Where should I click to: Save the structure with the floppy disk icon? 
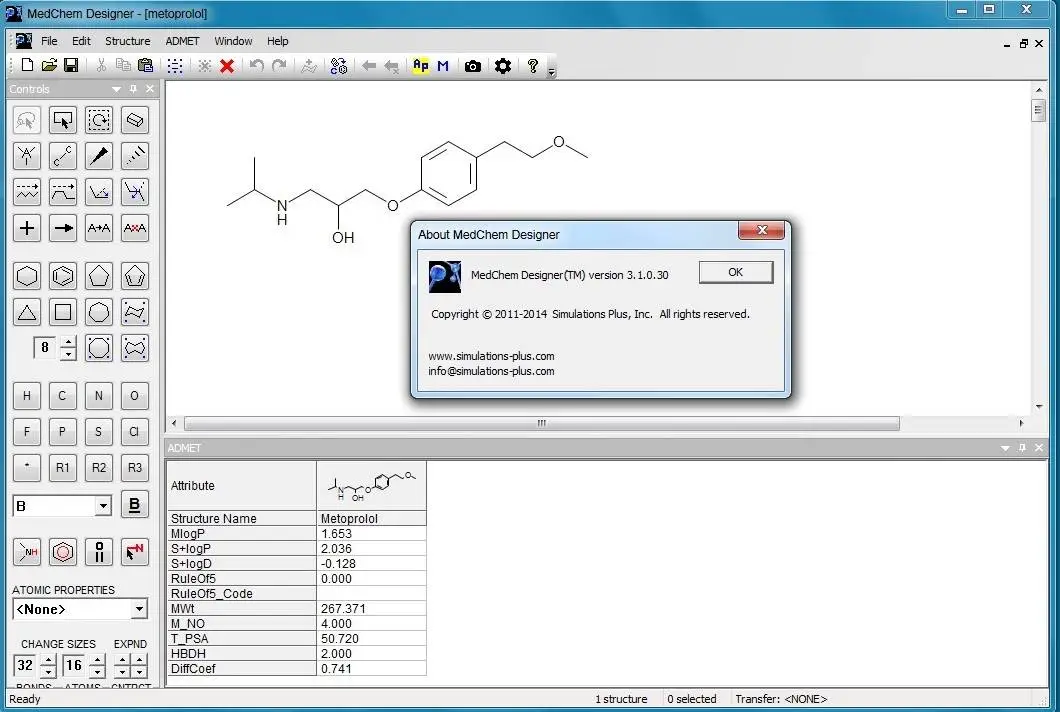coord(71,66)
